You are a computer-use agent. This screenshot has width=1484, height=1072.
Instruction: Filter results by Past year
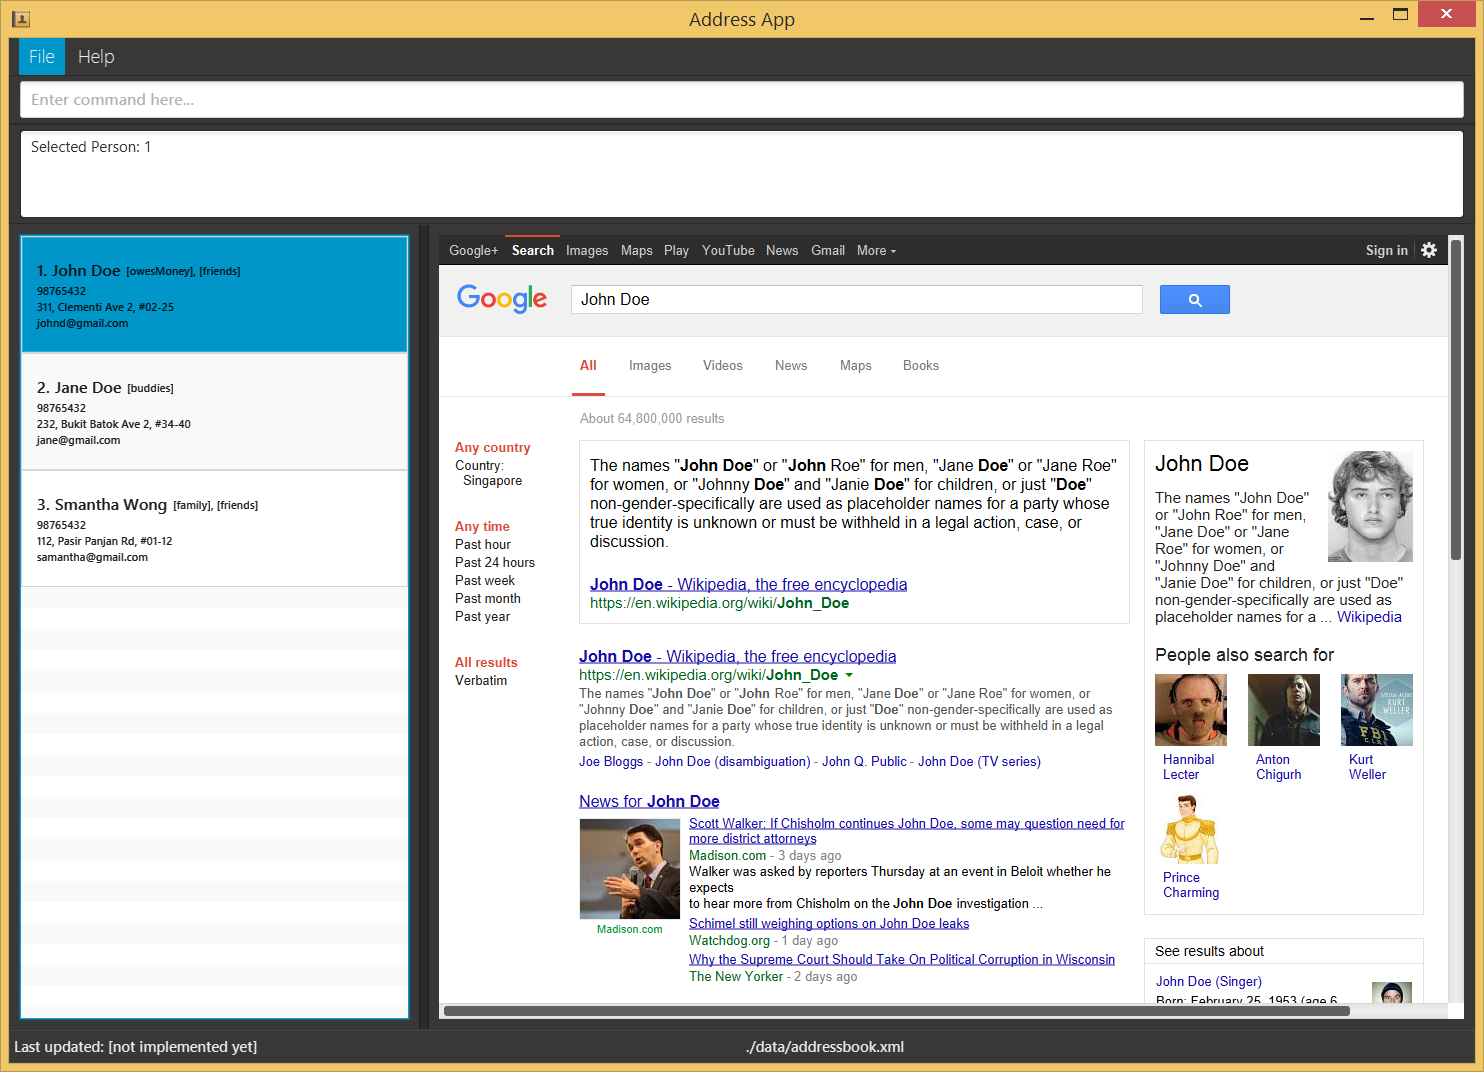(483, 617)
